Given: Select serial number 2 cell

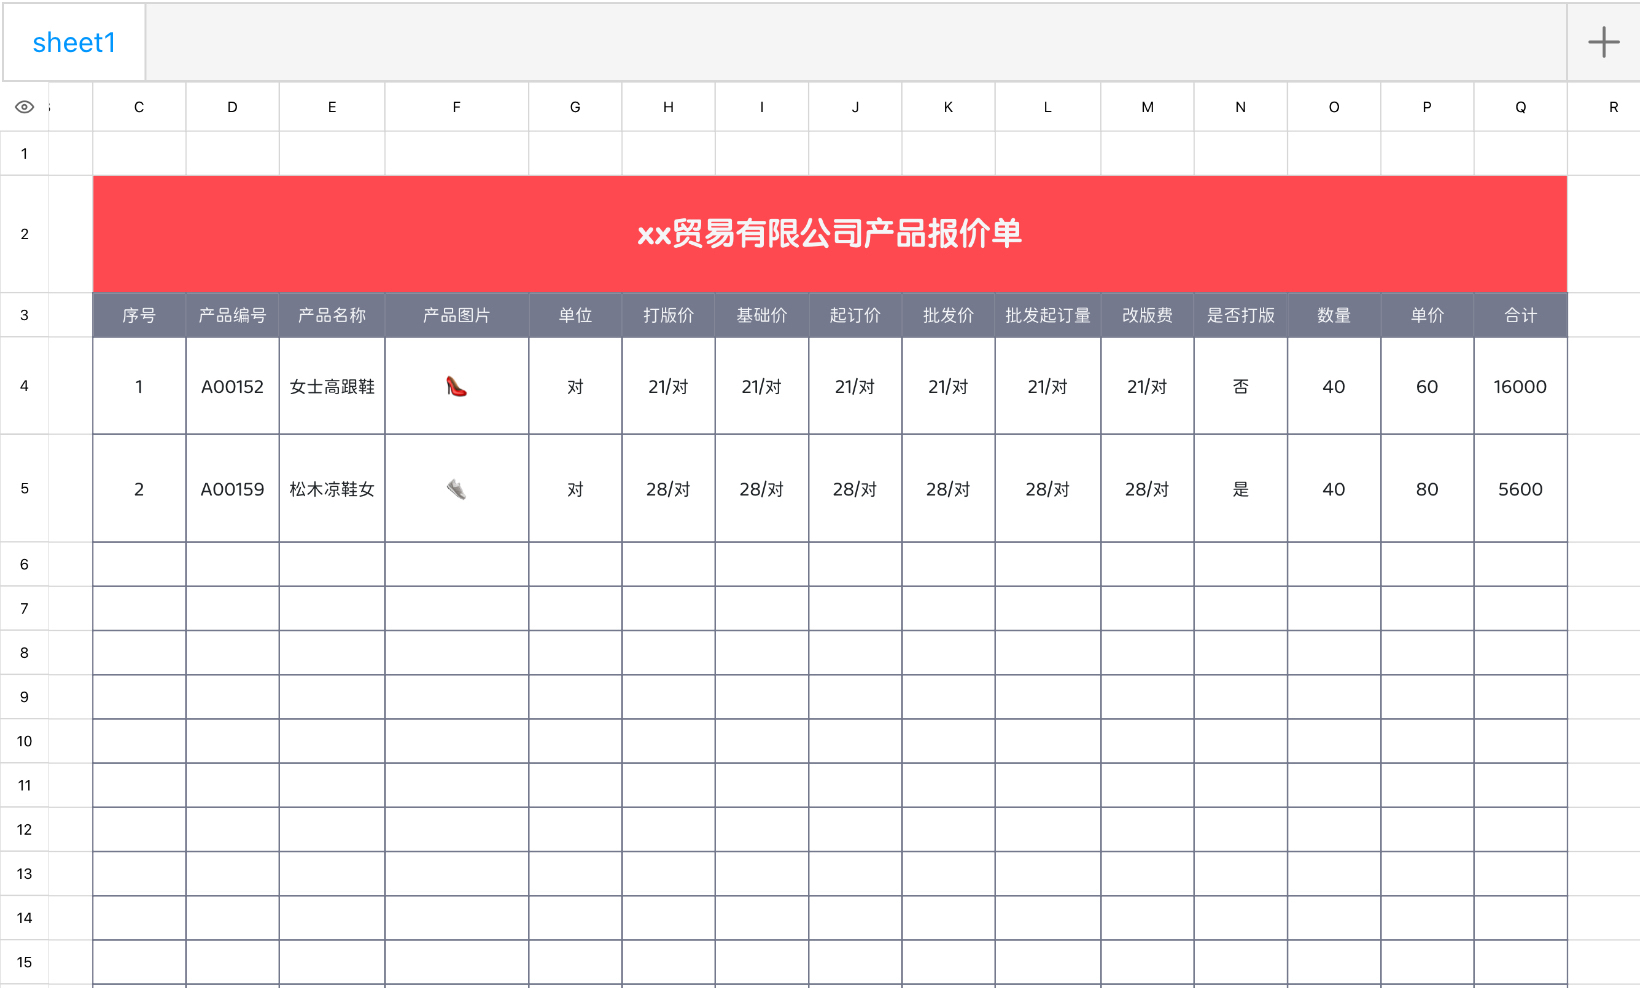Looking at the screenshot, I should click(139, 489).
